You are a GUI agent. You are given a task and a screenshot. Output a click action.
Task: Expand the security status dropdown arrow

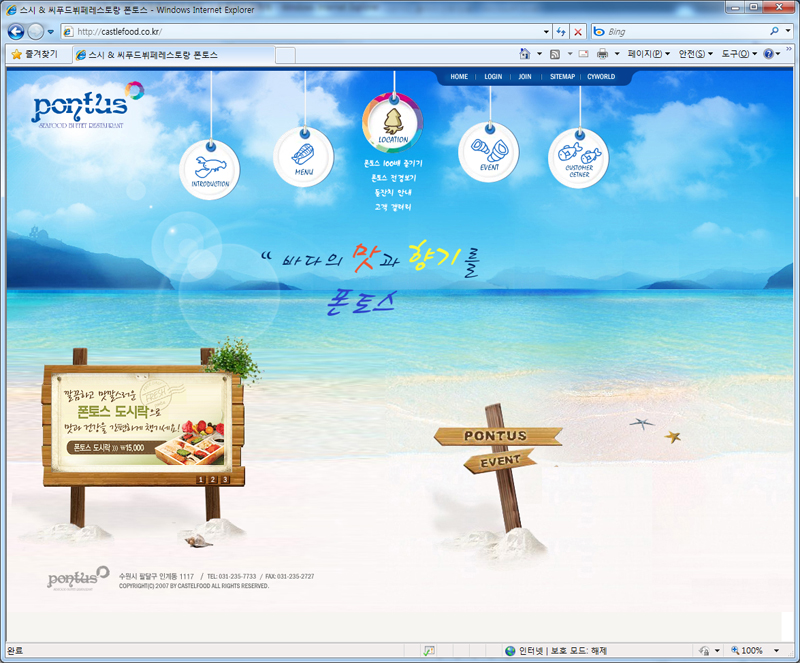click(x=717, y=650)
